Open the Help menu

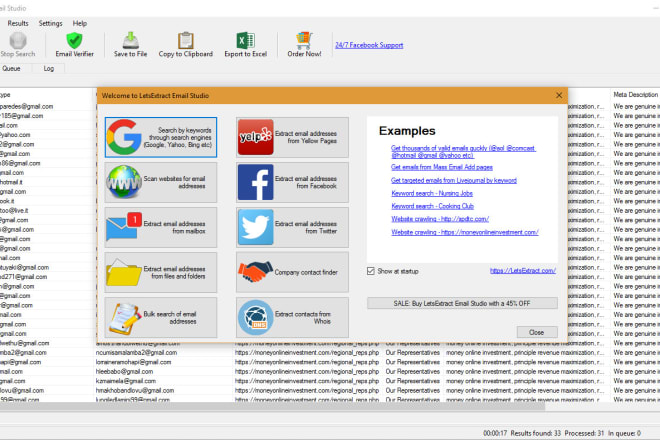[x=80, y=24]
